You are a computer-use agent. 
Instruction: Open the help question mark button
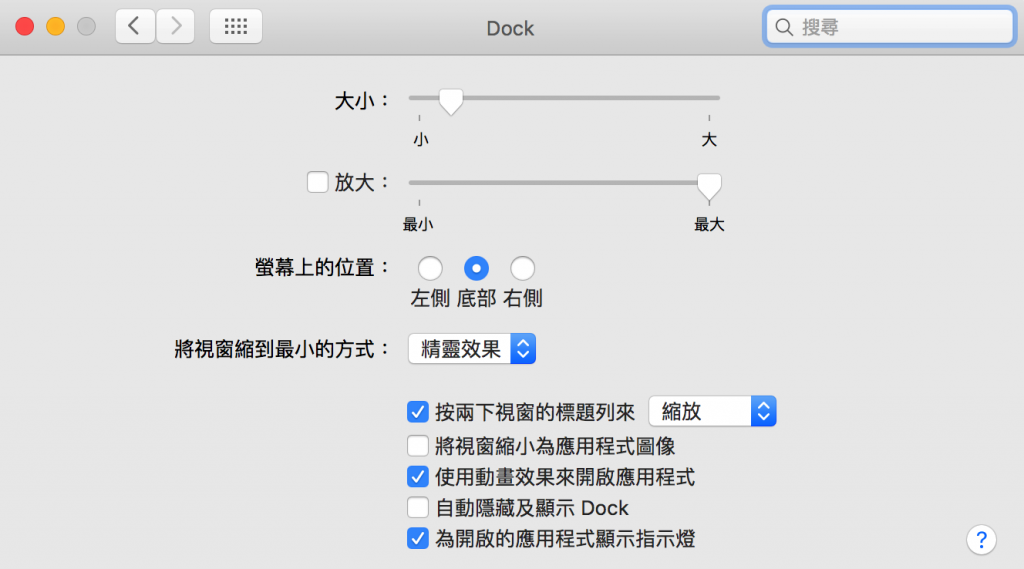click(981, 539)
